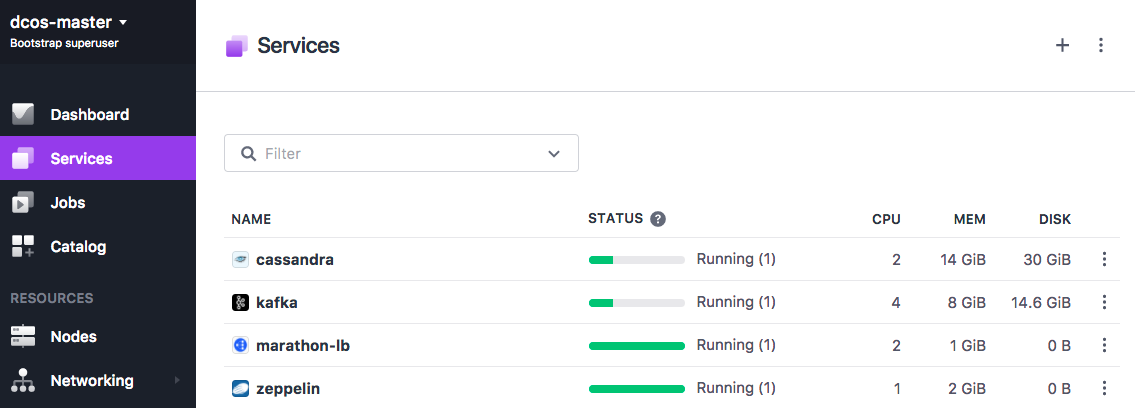
Task: Open the kafka row actions menu
Action: (x=1104, y=302)
